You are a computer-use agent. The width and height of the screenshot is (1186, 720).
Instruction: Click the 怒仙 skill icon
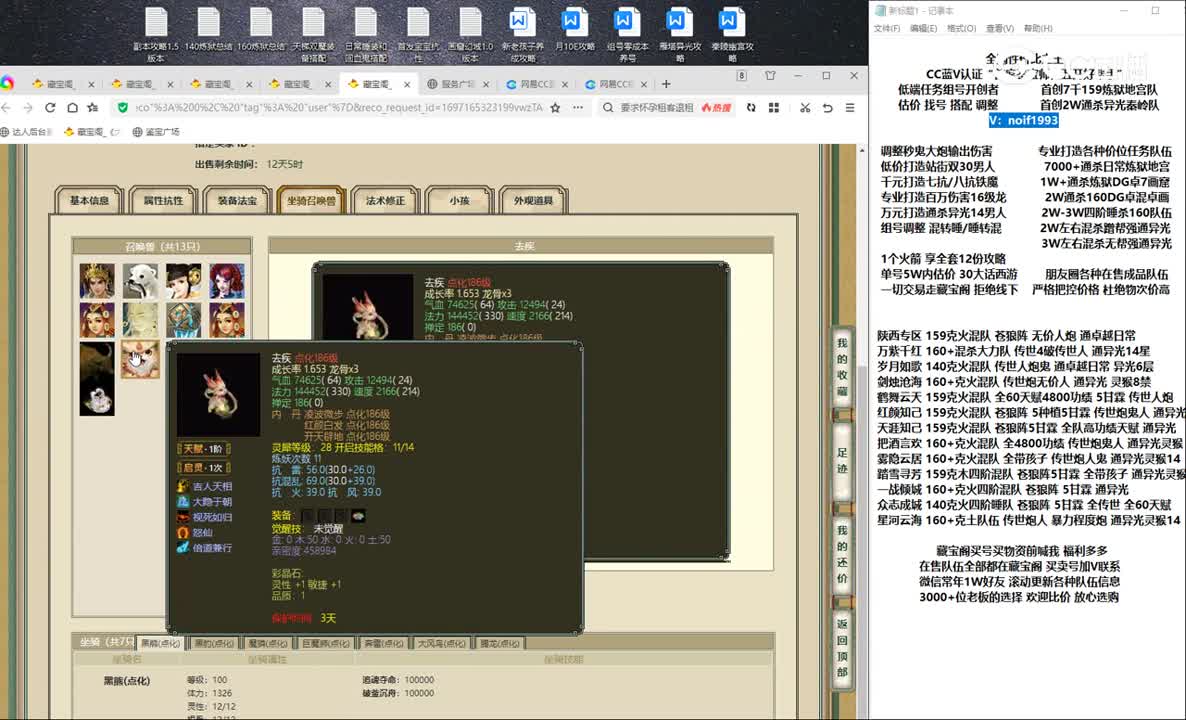tap(182, 532)
